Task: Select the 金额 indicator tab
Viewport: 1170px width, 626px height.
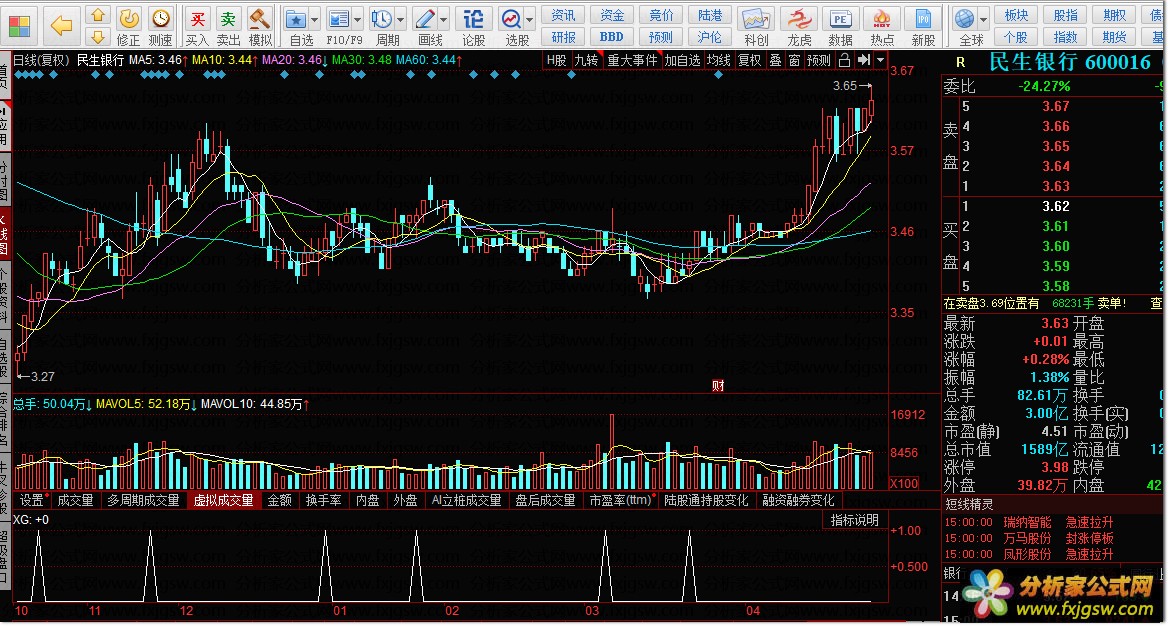Action: [280, 501]
